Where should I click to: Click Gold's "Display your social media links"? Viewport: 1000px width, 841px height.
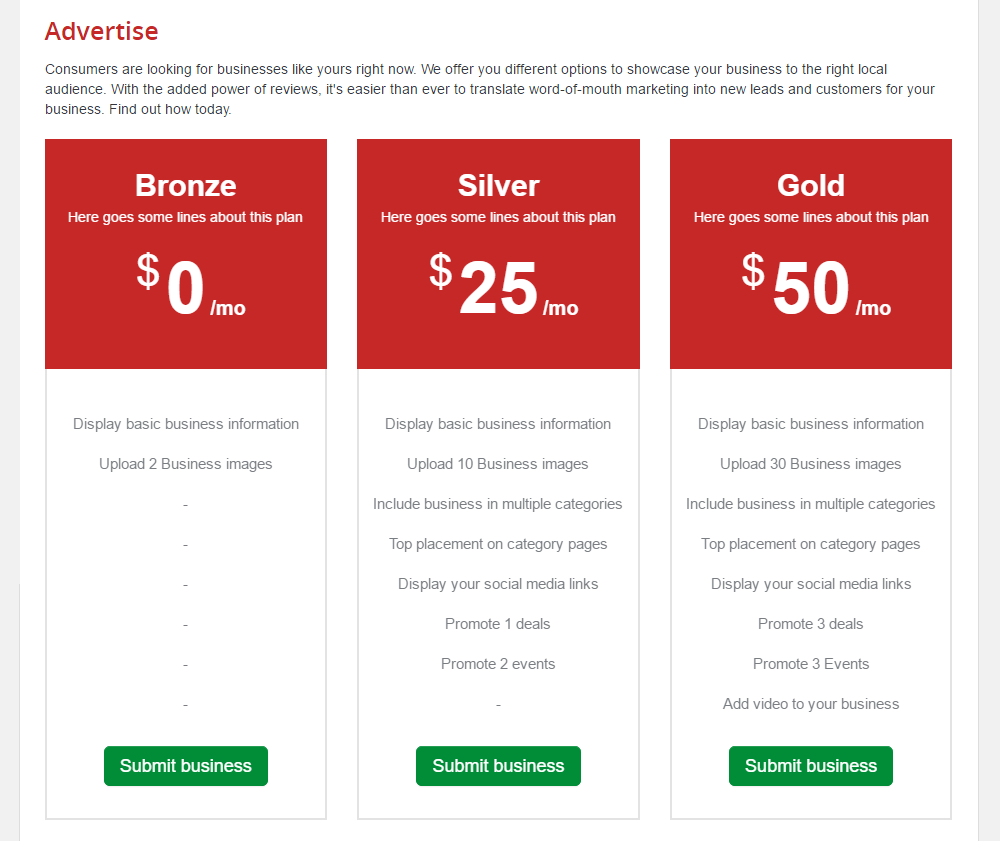pyautogui.click(x=811, y=584)
